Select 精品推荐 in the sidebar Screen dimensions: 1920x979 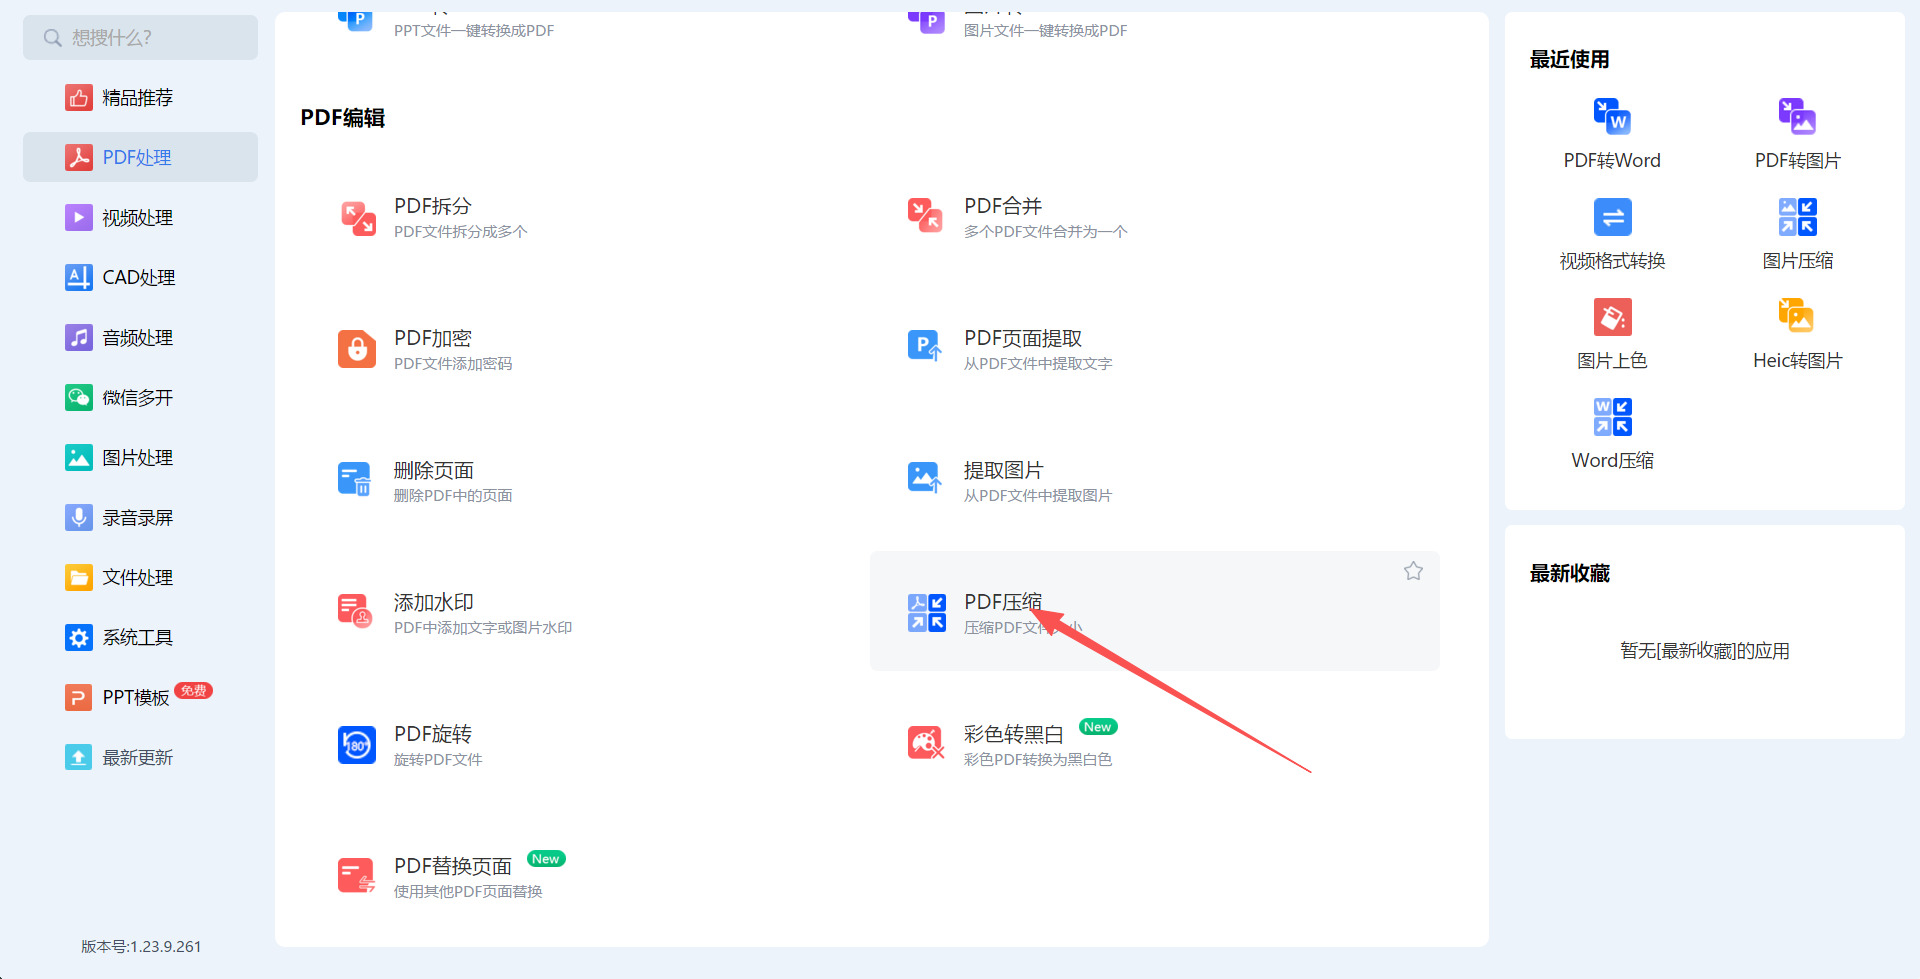(140, 98)
